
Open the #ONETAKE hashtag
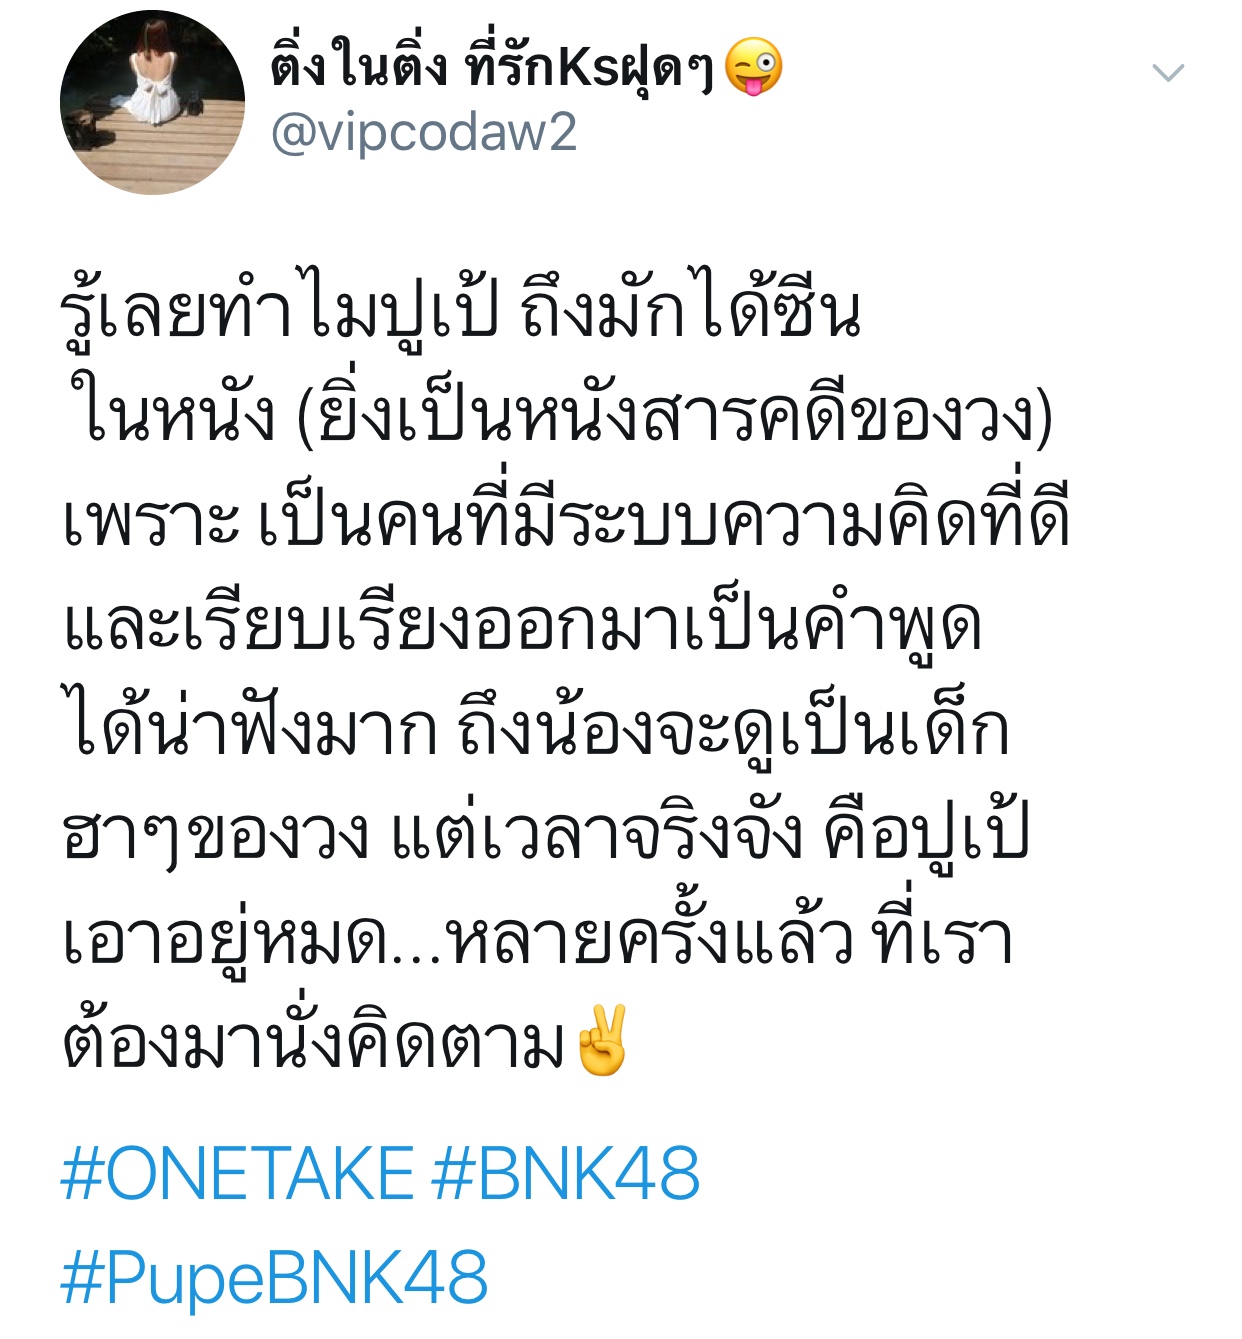point(237,1173)
